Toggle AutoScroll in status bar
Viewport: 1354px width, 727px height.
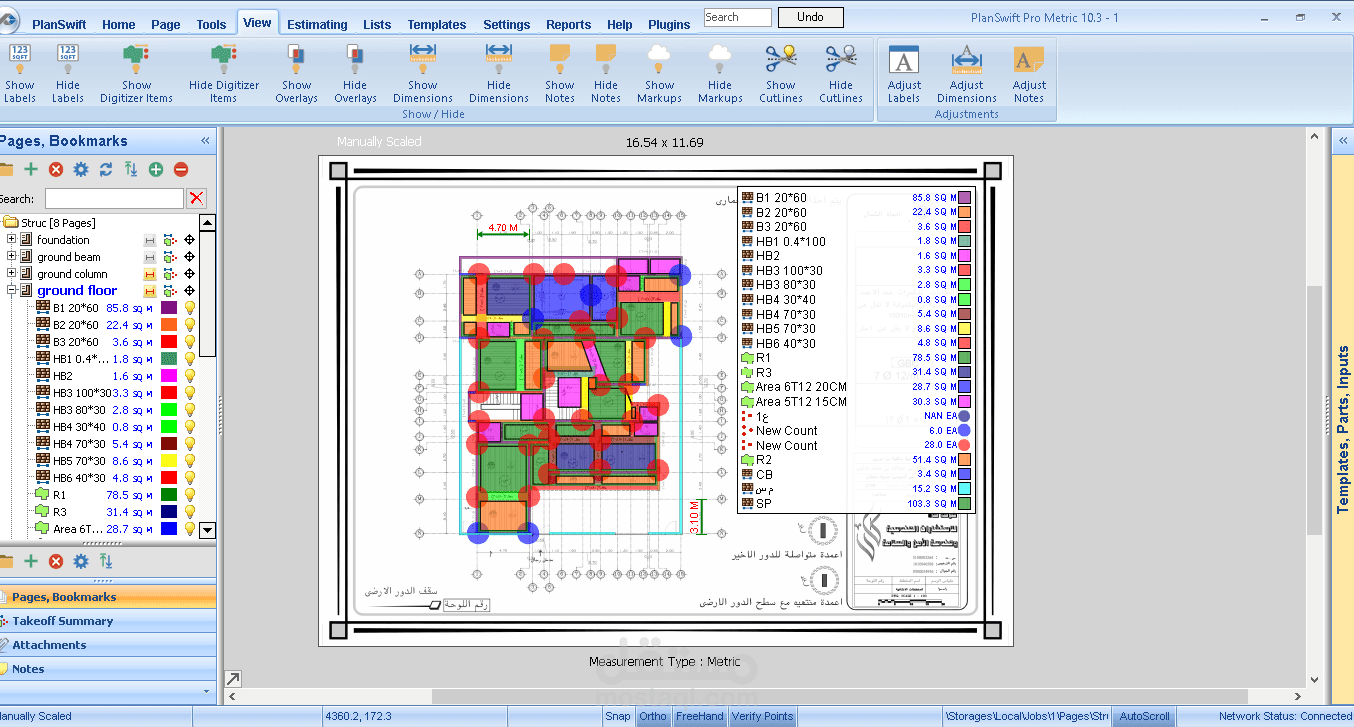tap(1144, 716)
